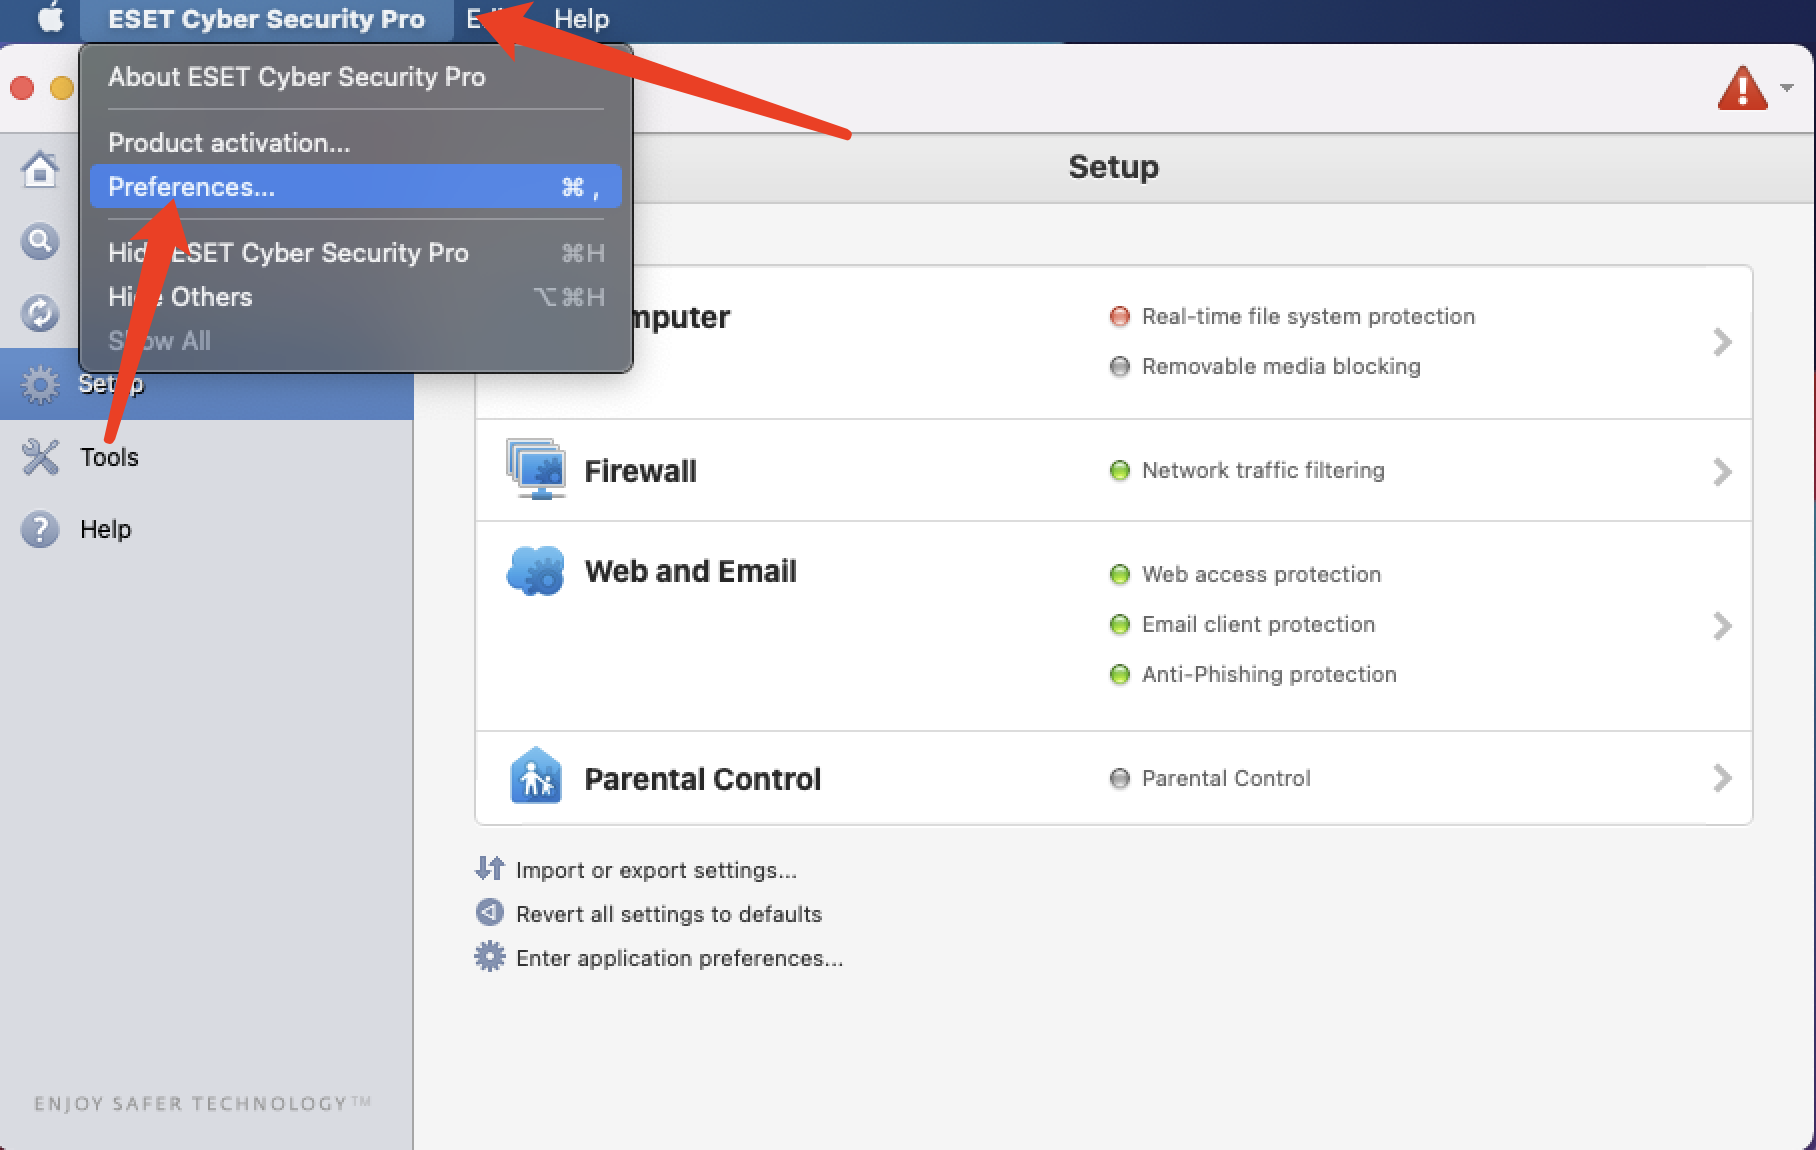This screenshot has height=1150, width=1816.
Task: Click Web access protection text
Action: (x=1261, y=574)
